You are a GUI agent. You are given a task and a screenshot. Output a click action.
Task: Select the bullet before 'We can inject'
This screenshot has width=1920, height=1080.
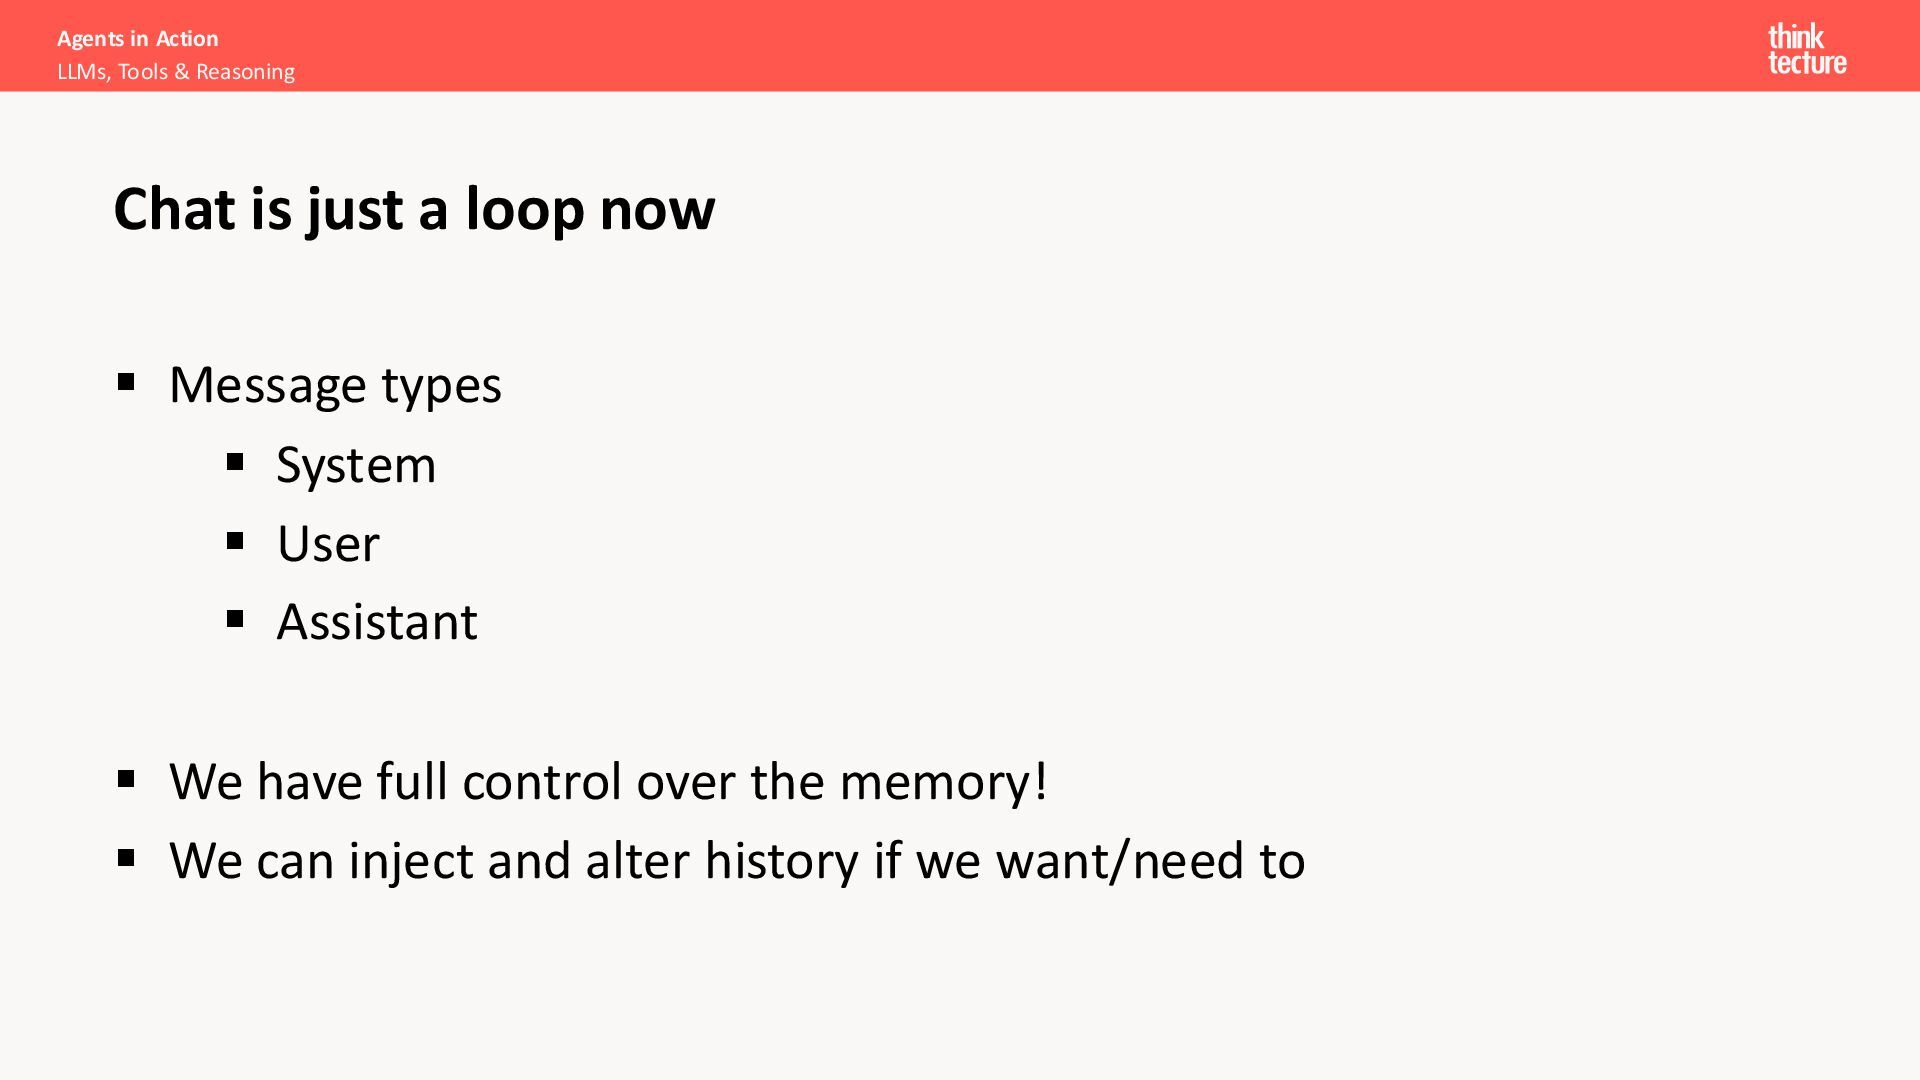click(126, 858)
